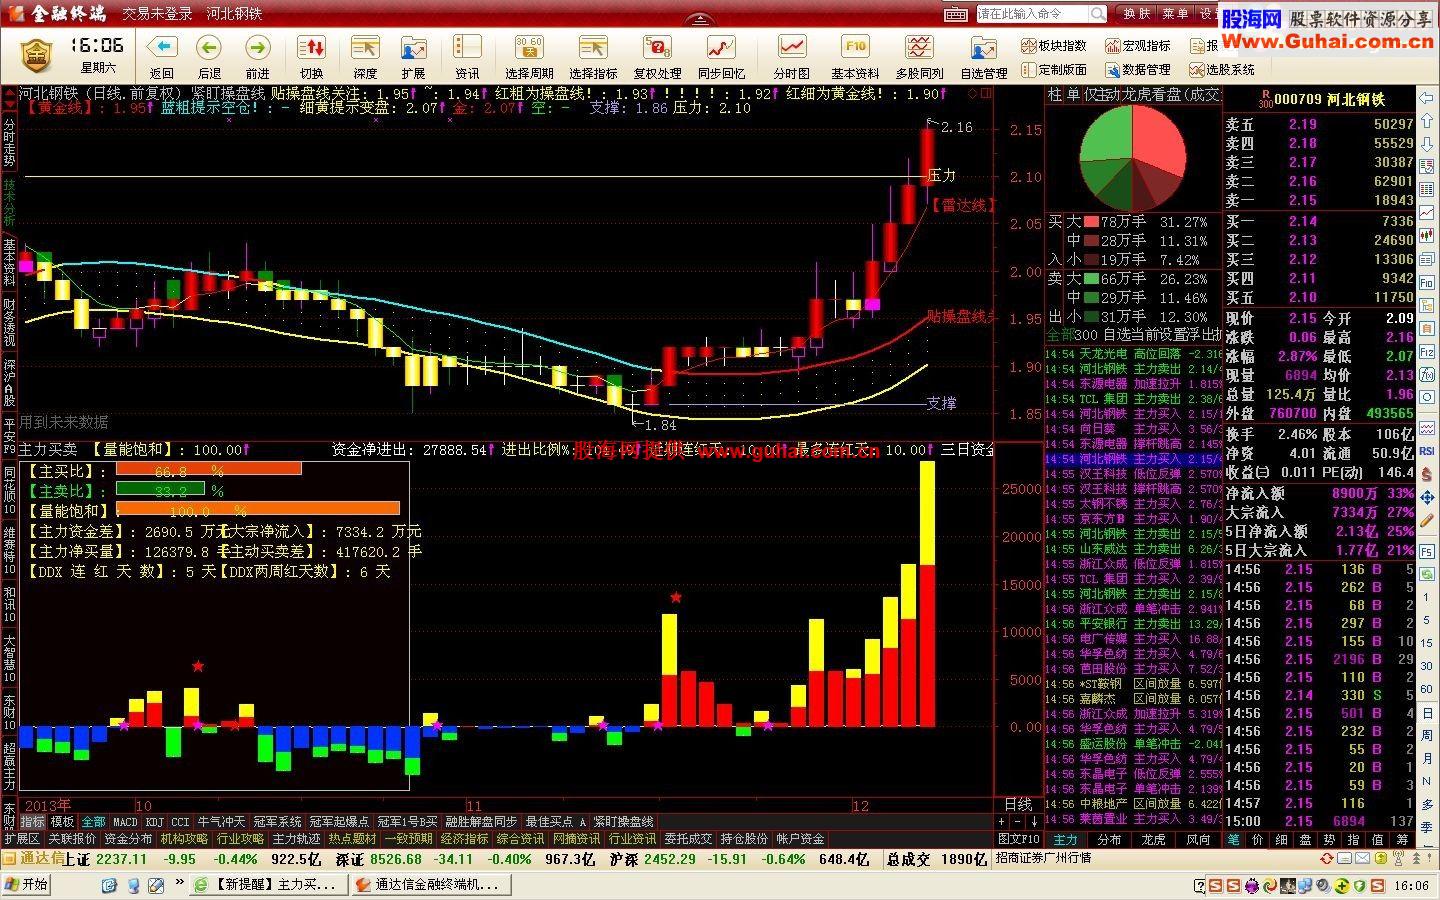Switch to the 主力 panel tab
The height and width of the screenshot is (900, 1440).
pyautogui.click(x=1066, y=840)
